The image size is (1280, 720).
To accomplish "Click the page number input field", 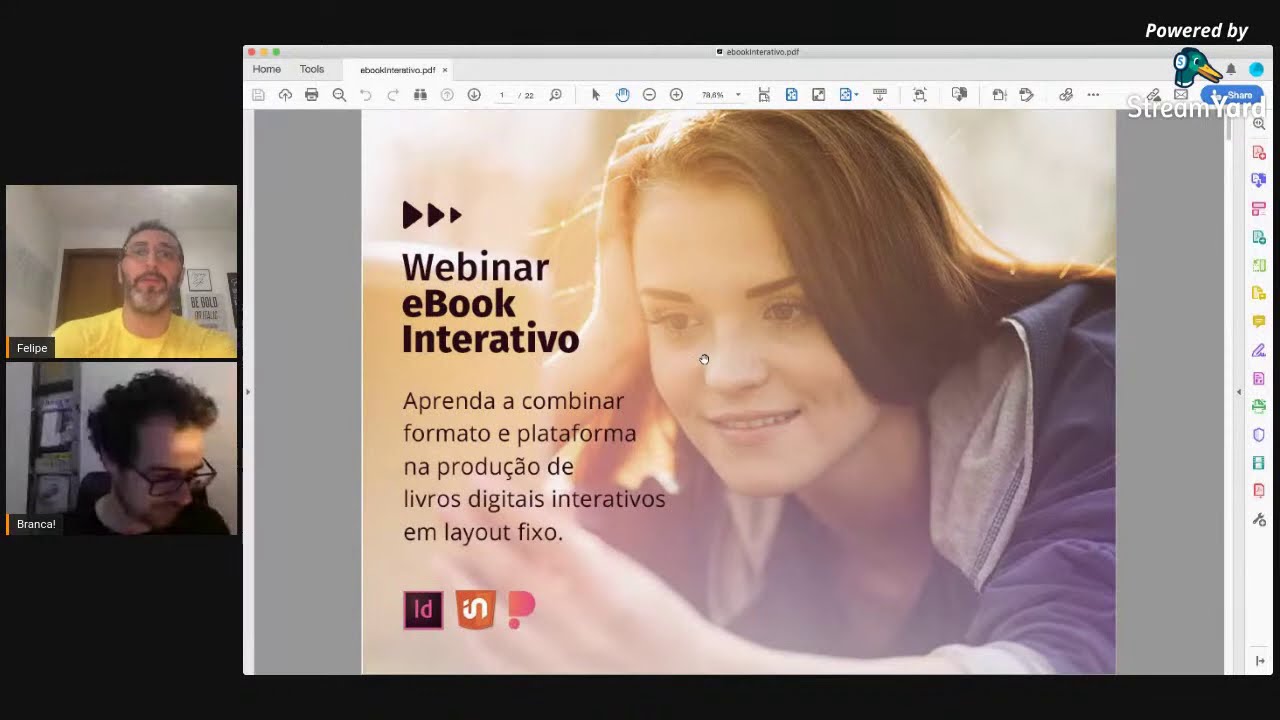I will pos(502,95).
